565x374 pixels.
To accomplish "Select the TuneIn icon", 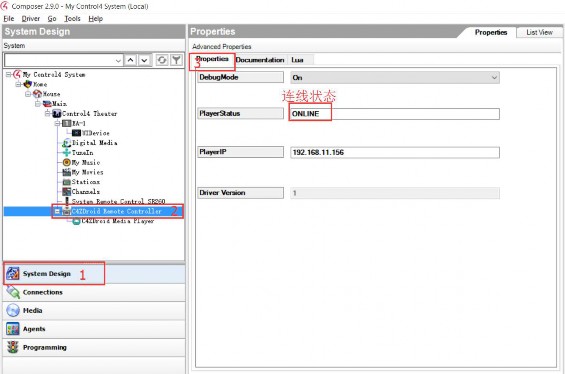I will (x=67, y=153).
